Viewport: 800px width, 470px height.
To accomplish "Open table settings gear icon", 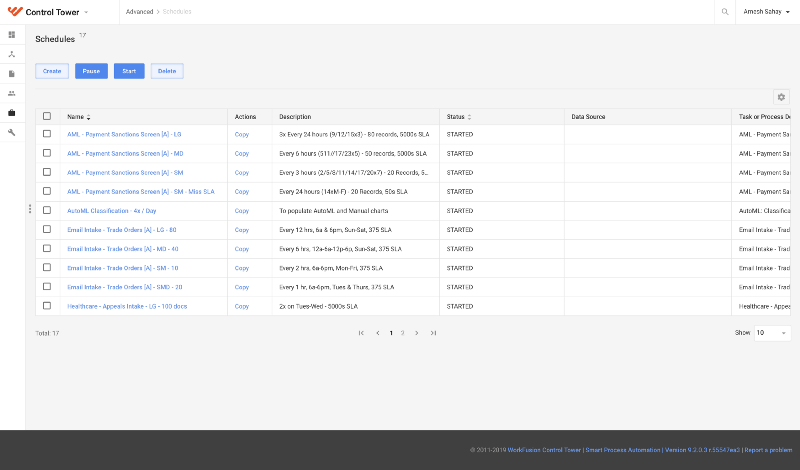I will tap(781, 97).
